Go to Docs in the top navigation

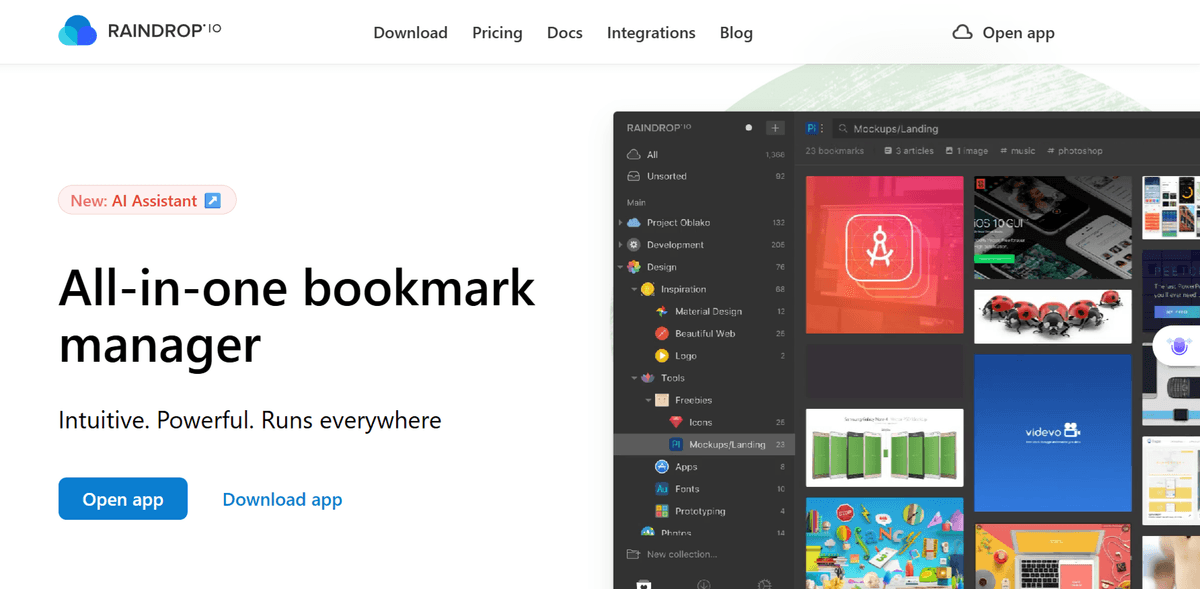click(565, 33)
